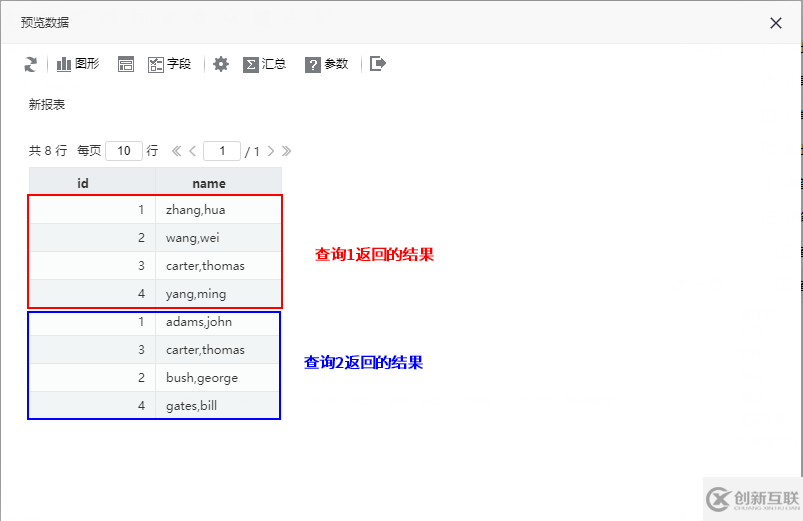Open the 图形 chart view

(78, 64)
